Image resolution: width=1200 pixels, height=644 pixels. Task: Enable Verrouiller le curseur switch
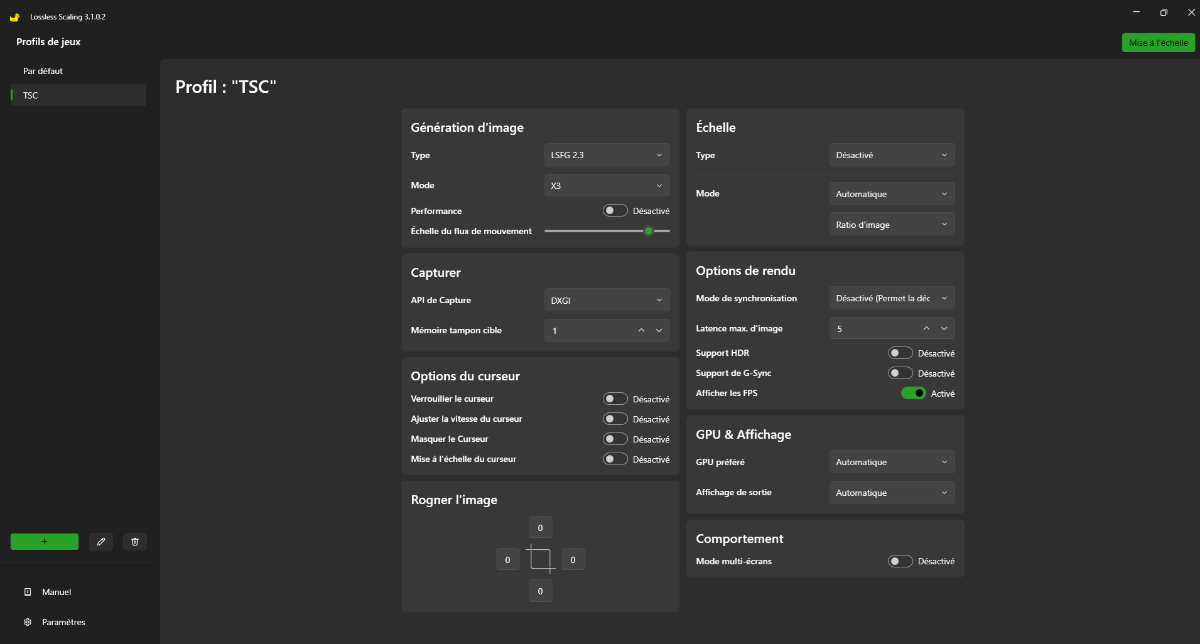click(x=616, y=399)
